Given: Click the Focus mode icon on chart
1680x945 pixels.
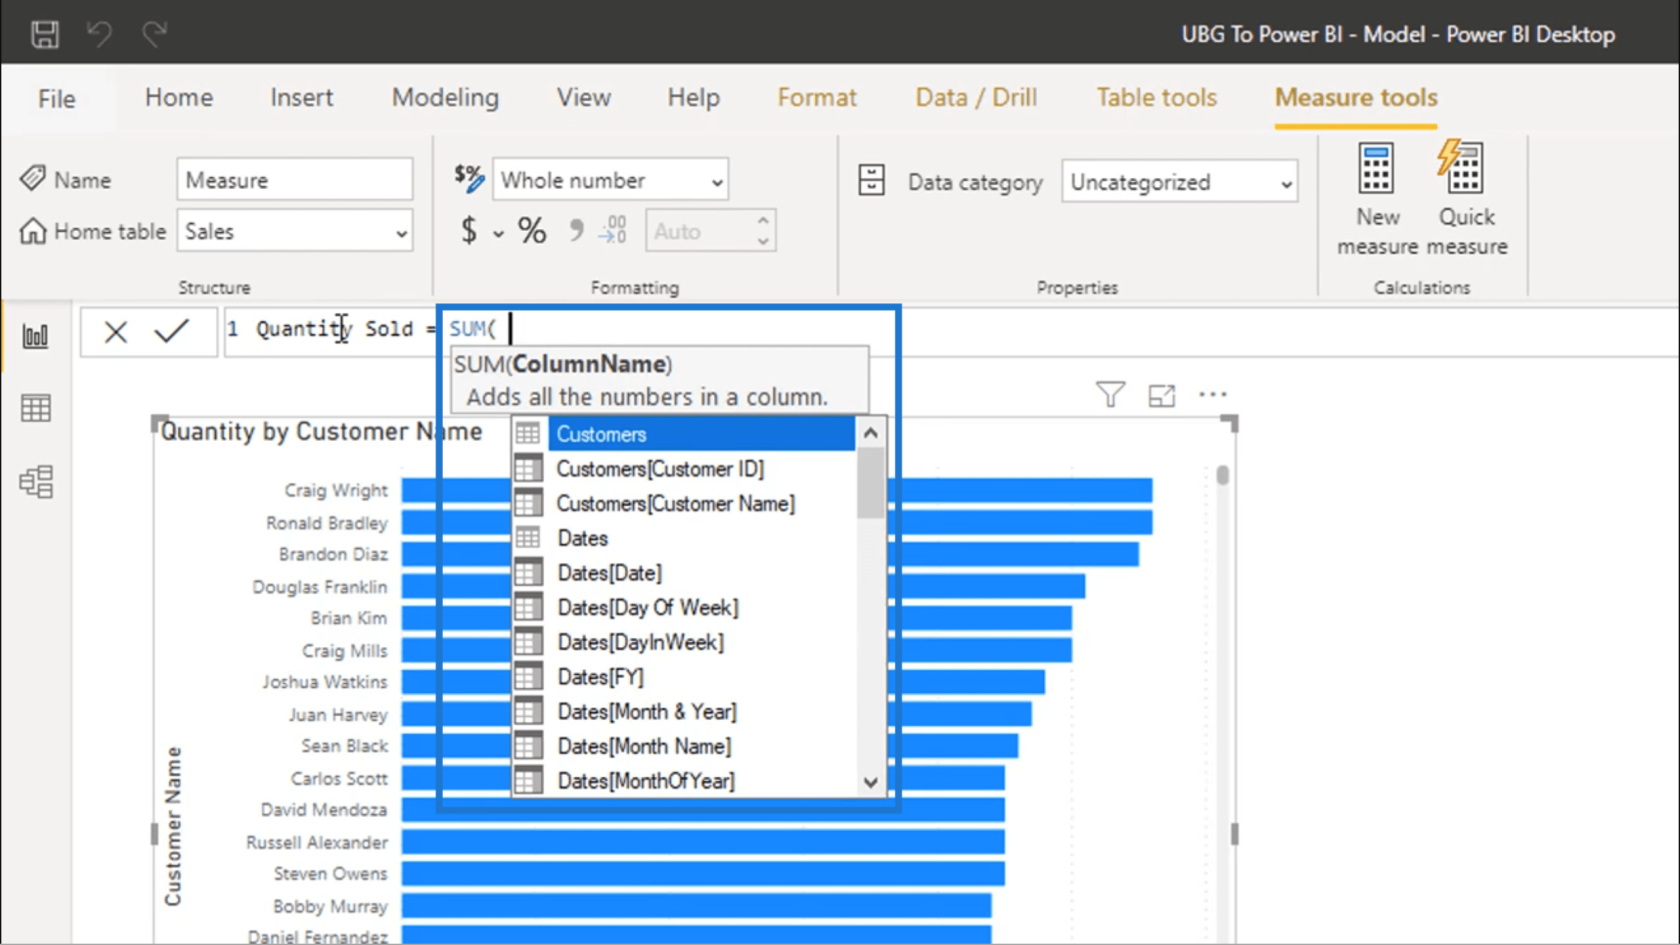Looking at the screenshot, I should 1162,395.
